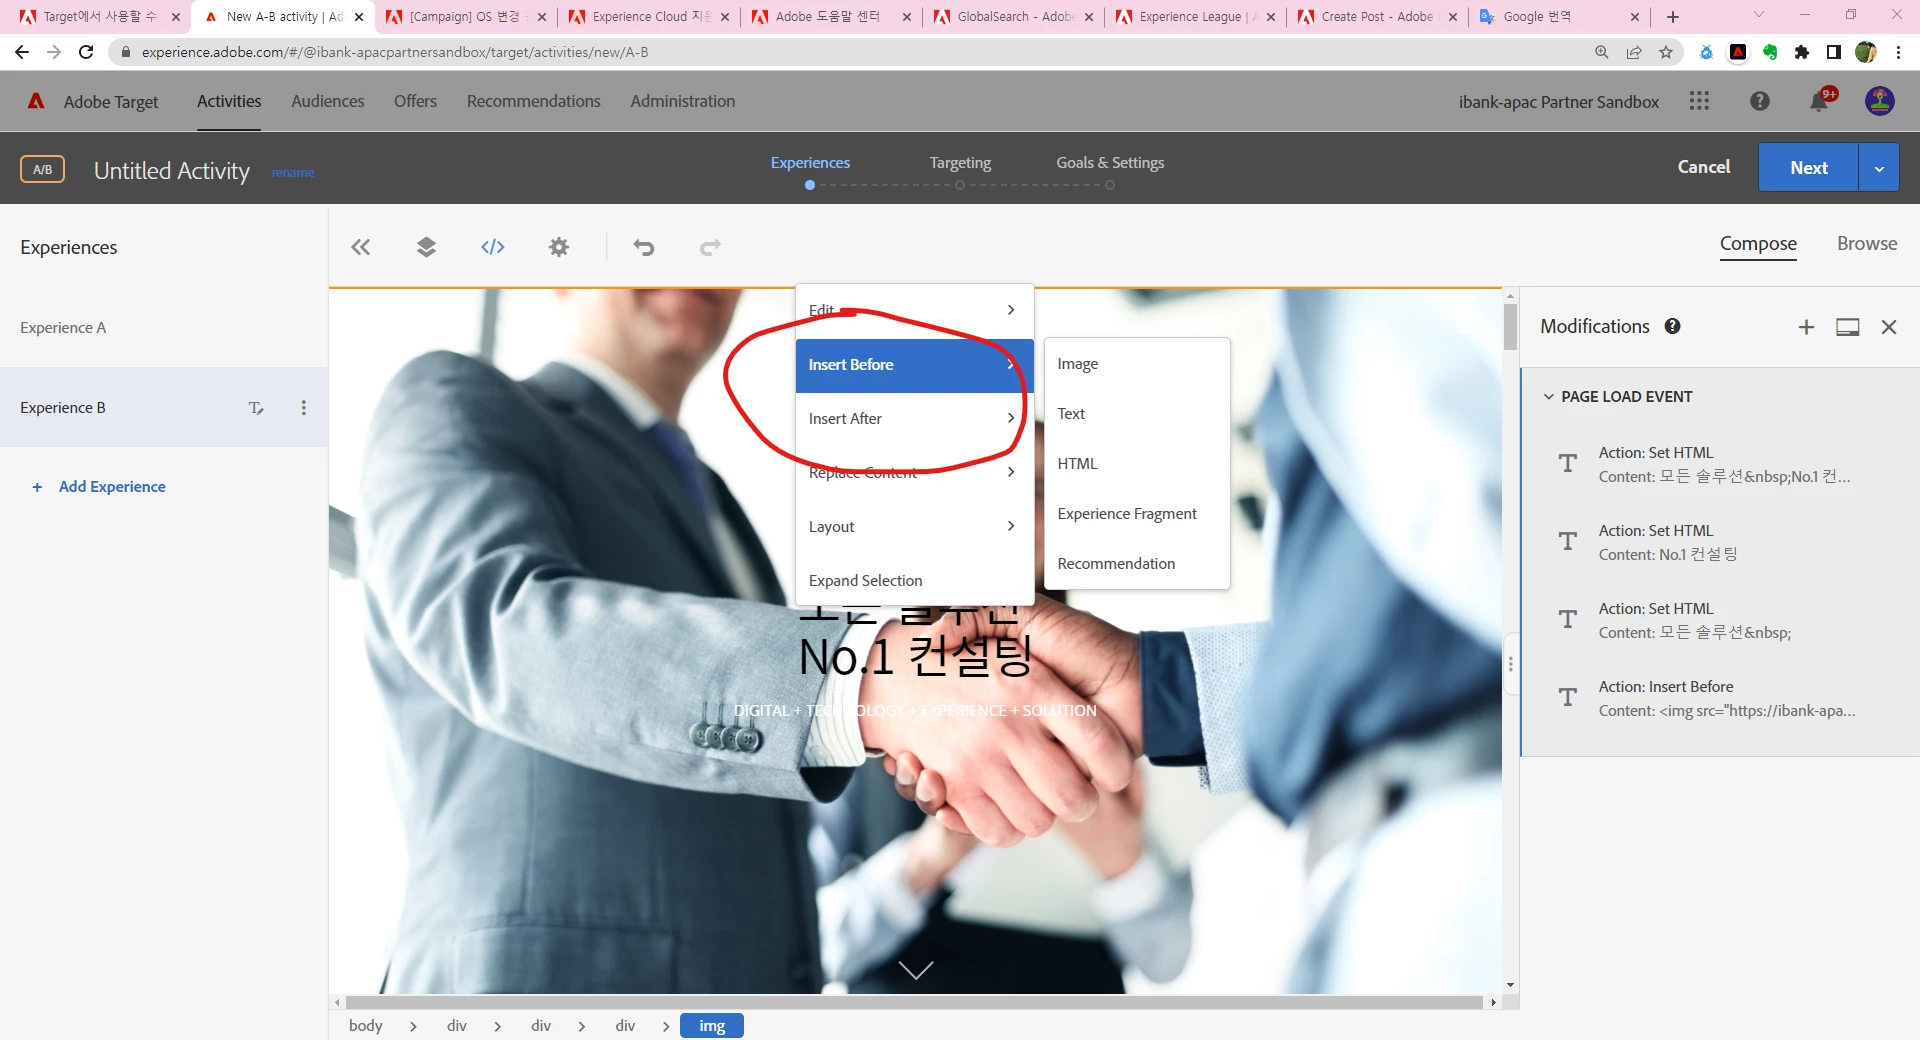Collapse the experiences panel with double-chevron icon

[x=361, y=247]
